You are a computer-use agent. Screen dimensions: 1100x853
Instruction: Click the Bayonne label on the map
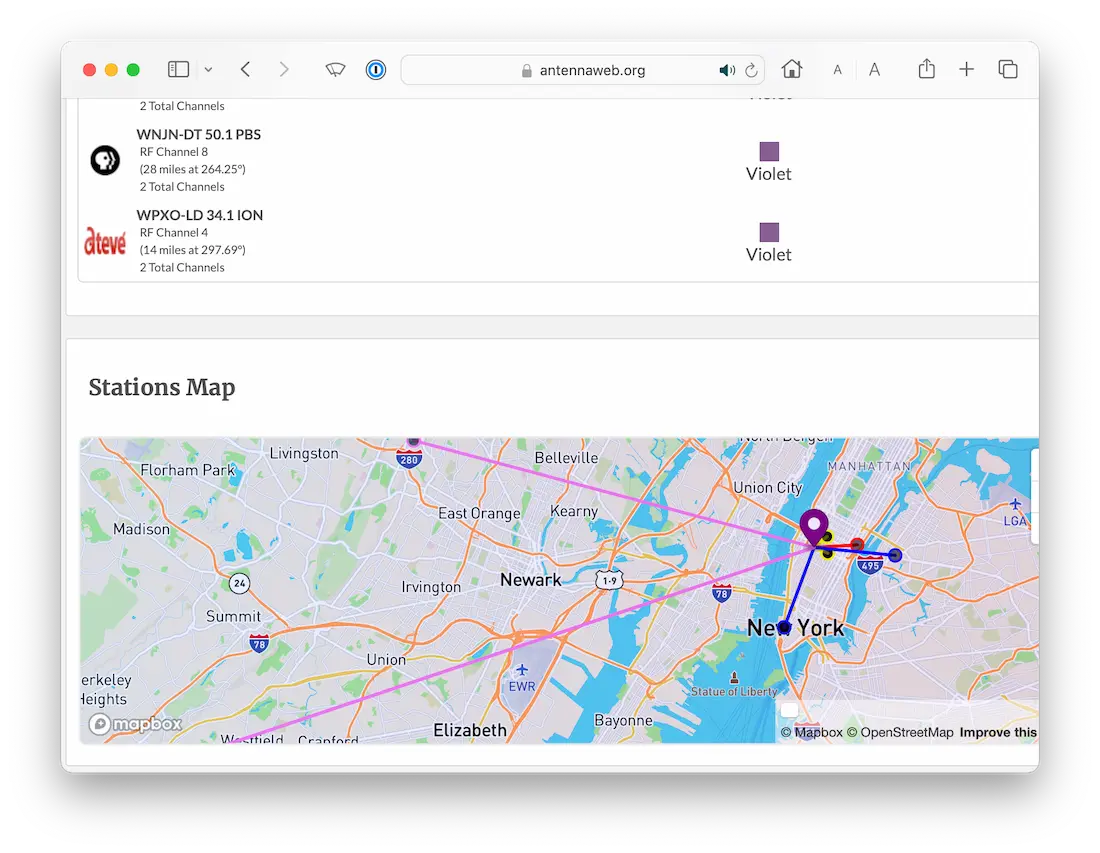point(624,720)
